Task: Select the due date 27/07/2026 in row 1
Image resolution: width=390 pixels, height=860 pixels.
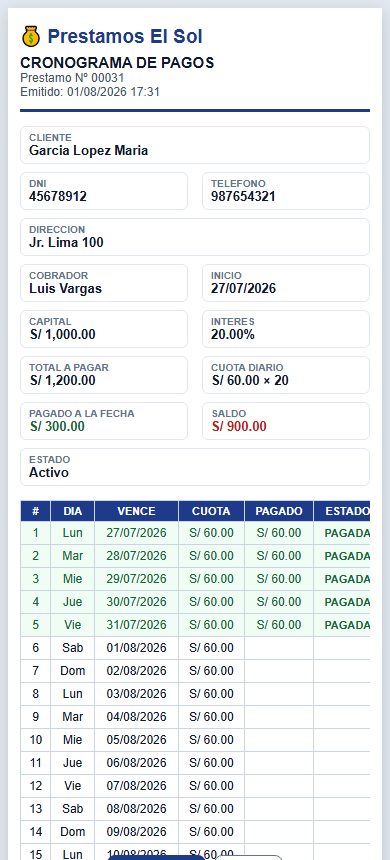Action: pos(136,533)
